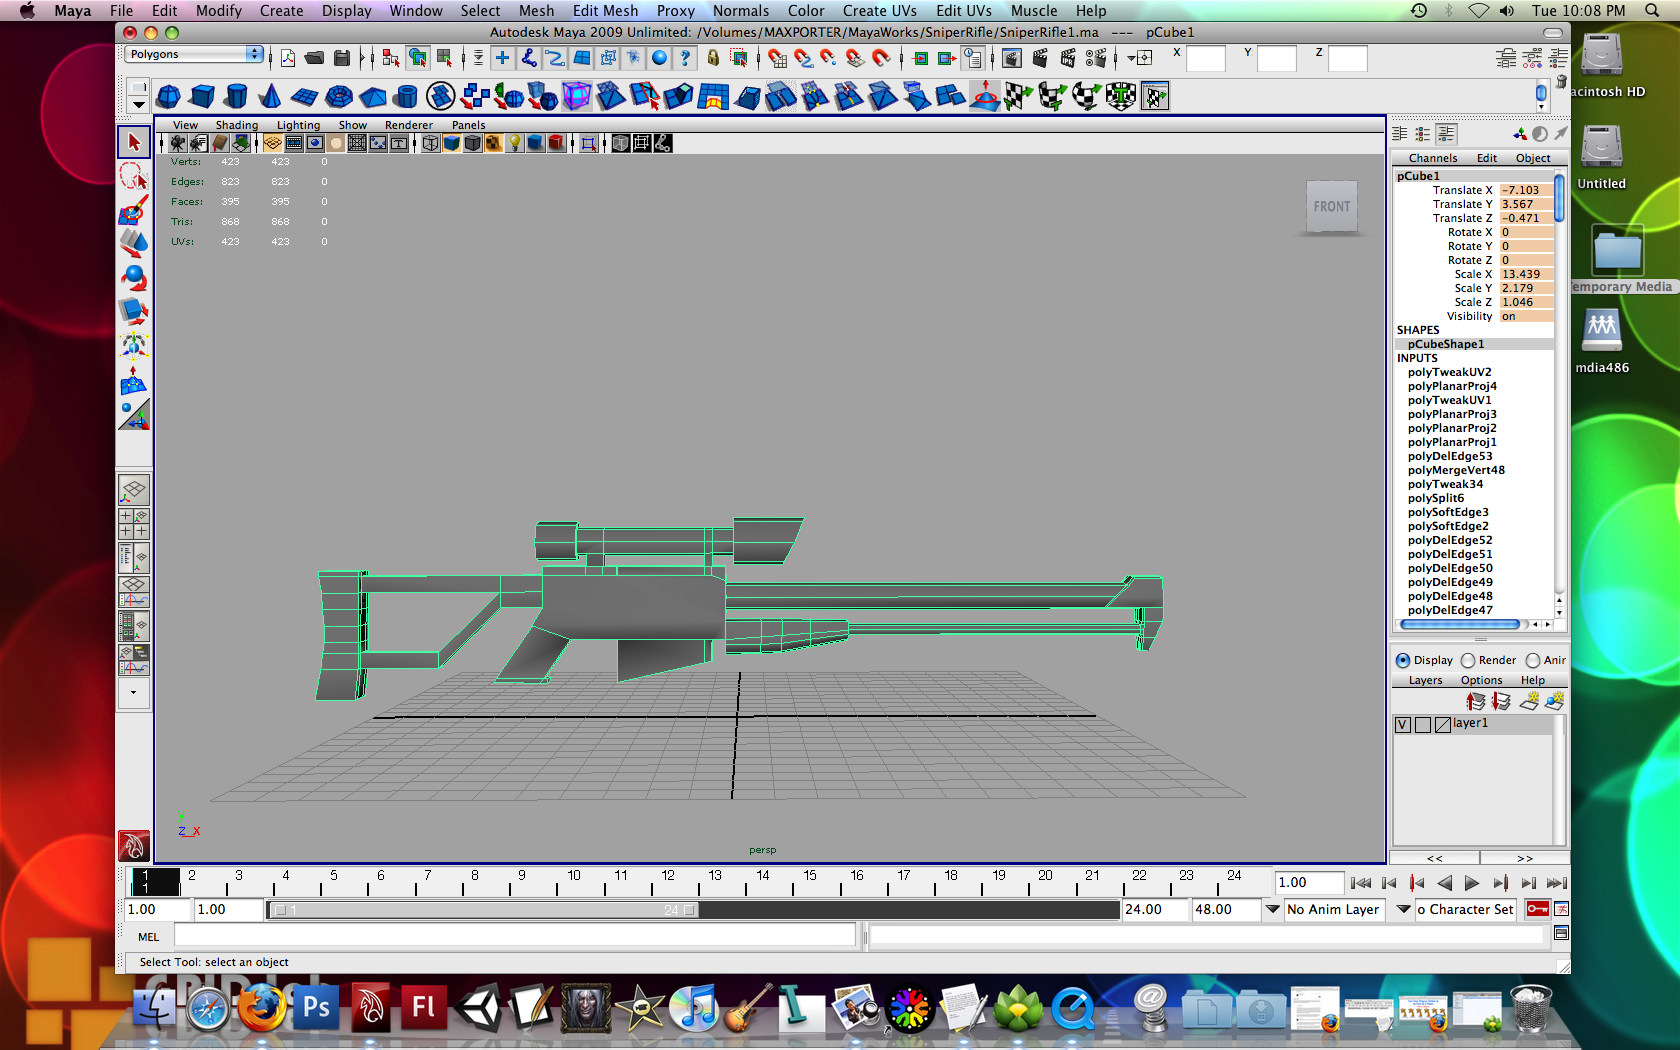Move layer1 up with red arrow icon

(x=1476, y=701)
